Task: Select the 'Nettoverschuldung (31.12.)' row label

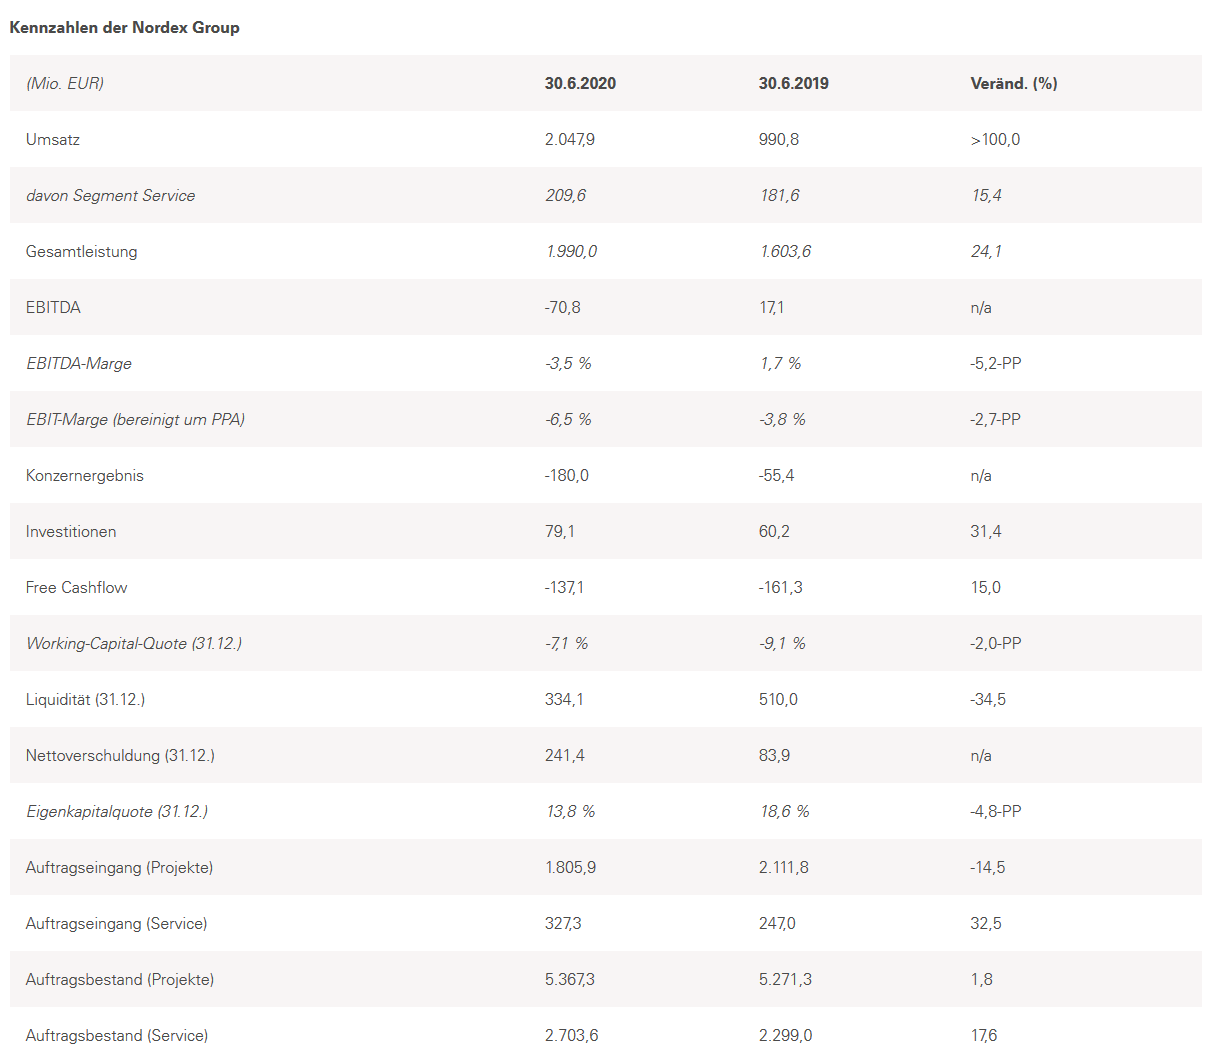Action: coord(120,756)
